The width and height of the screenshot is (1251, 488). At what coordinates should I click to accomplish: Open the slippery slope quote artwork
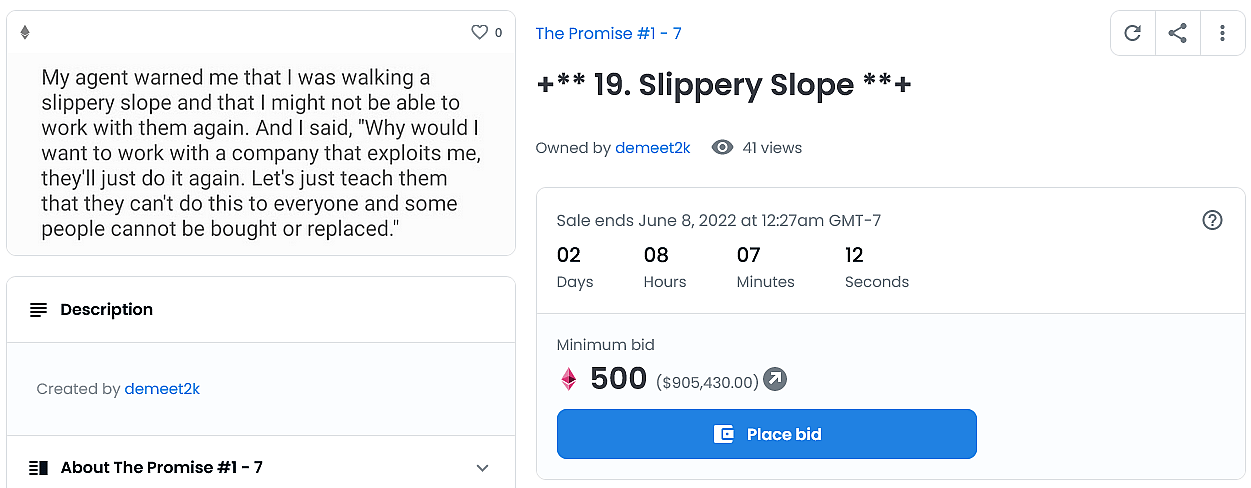point(260,153)
